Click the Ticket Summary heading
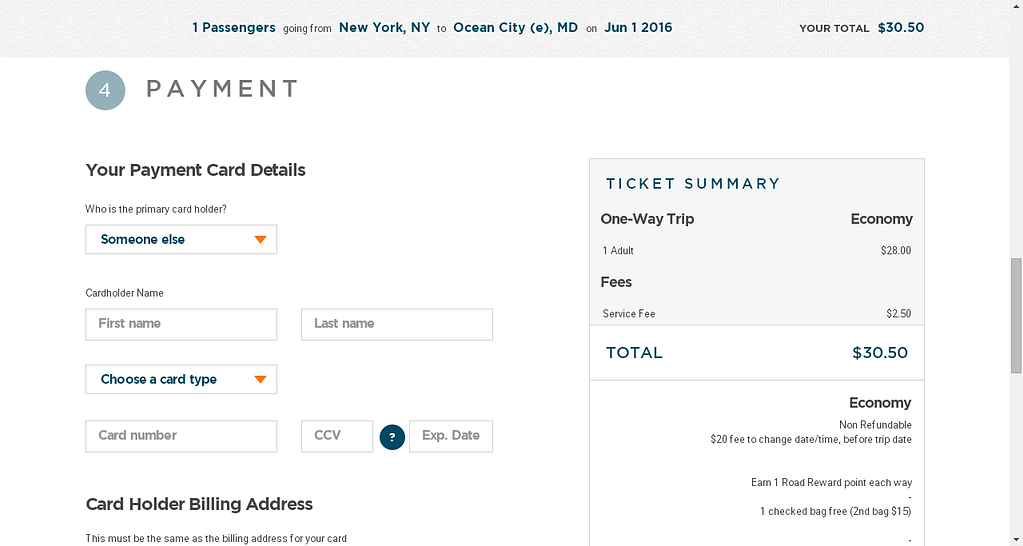Viewport: 1023px width, 546px height. coord(692,184)
